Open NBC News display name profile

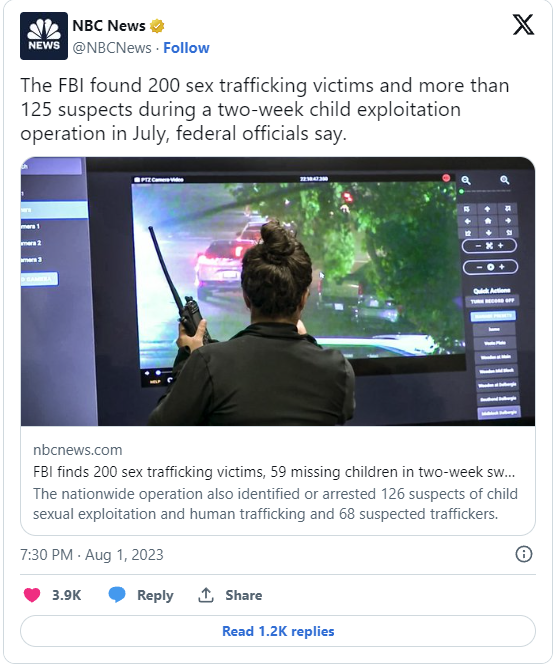(109, 26)
